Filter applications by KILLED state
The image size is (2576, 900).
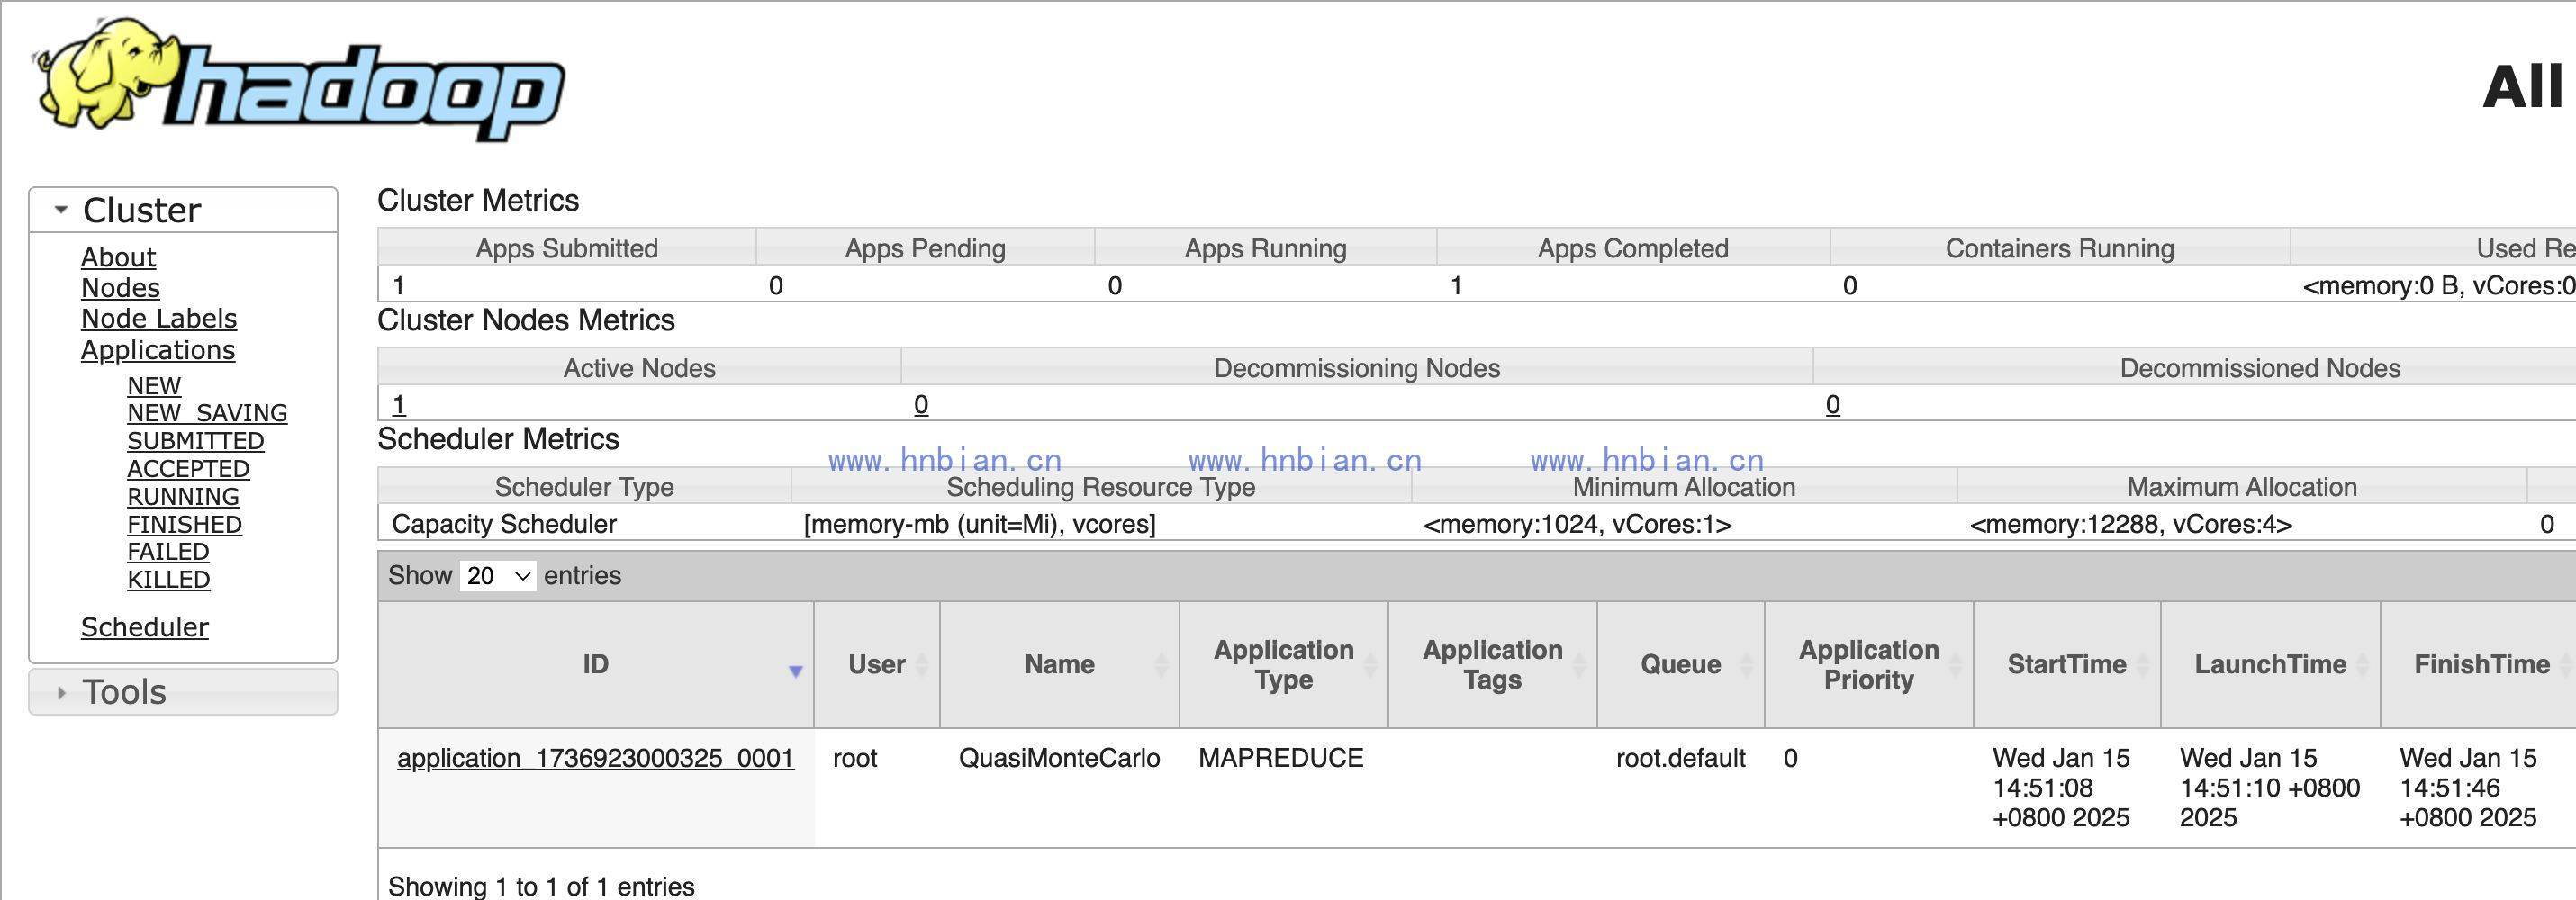point(168,580)
